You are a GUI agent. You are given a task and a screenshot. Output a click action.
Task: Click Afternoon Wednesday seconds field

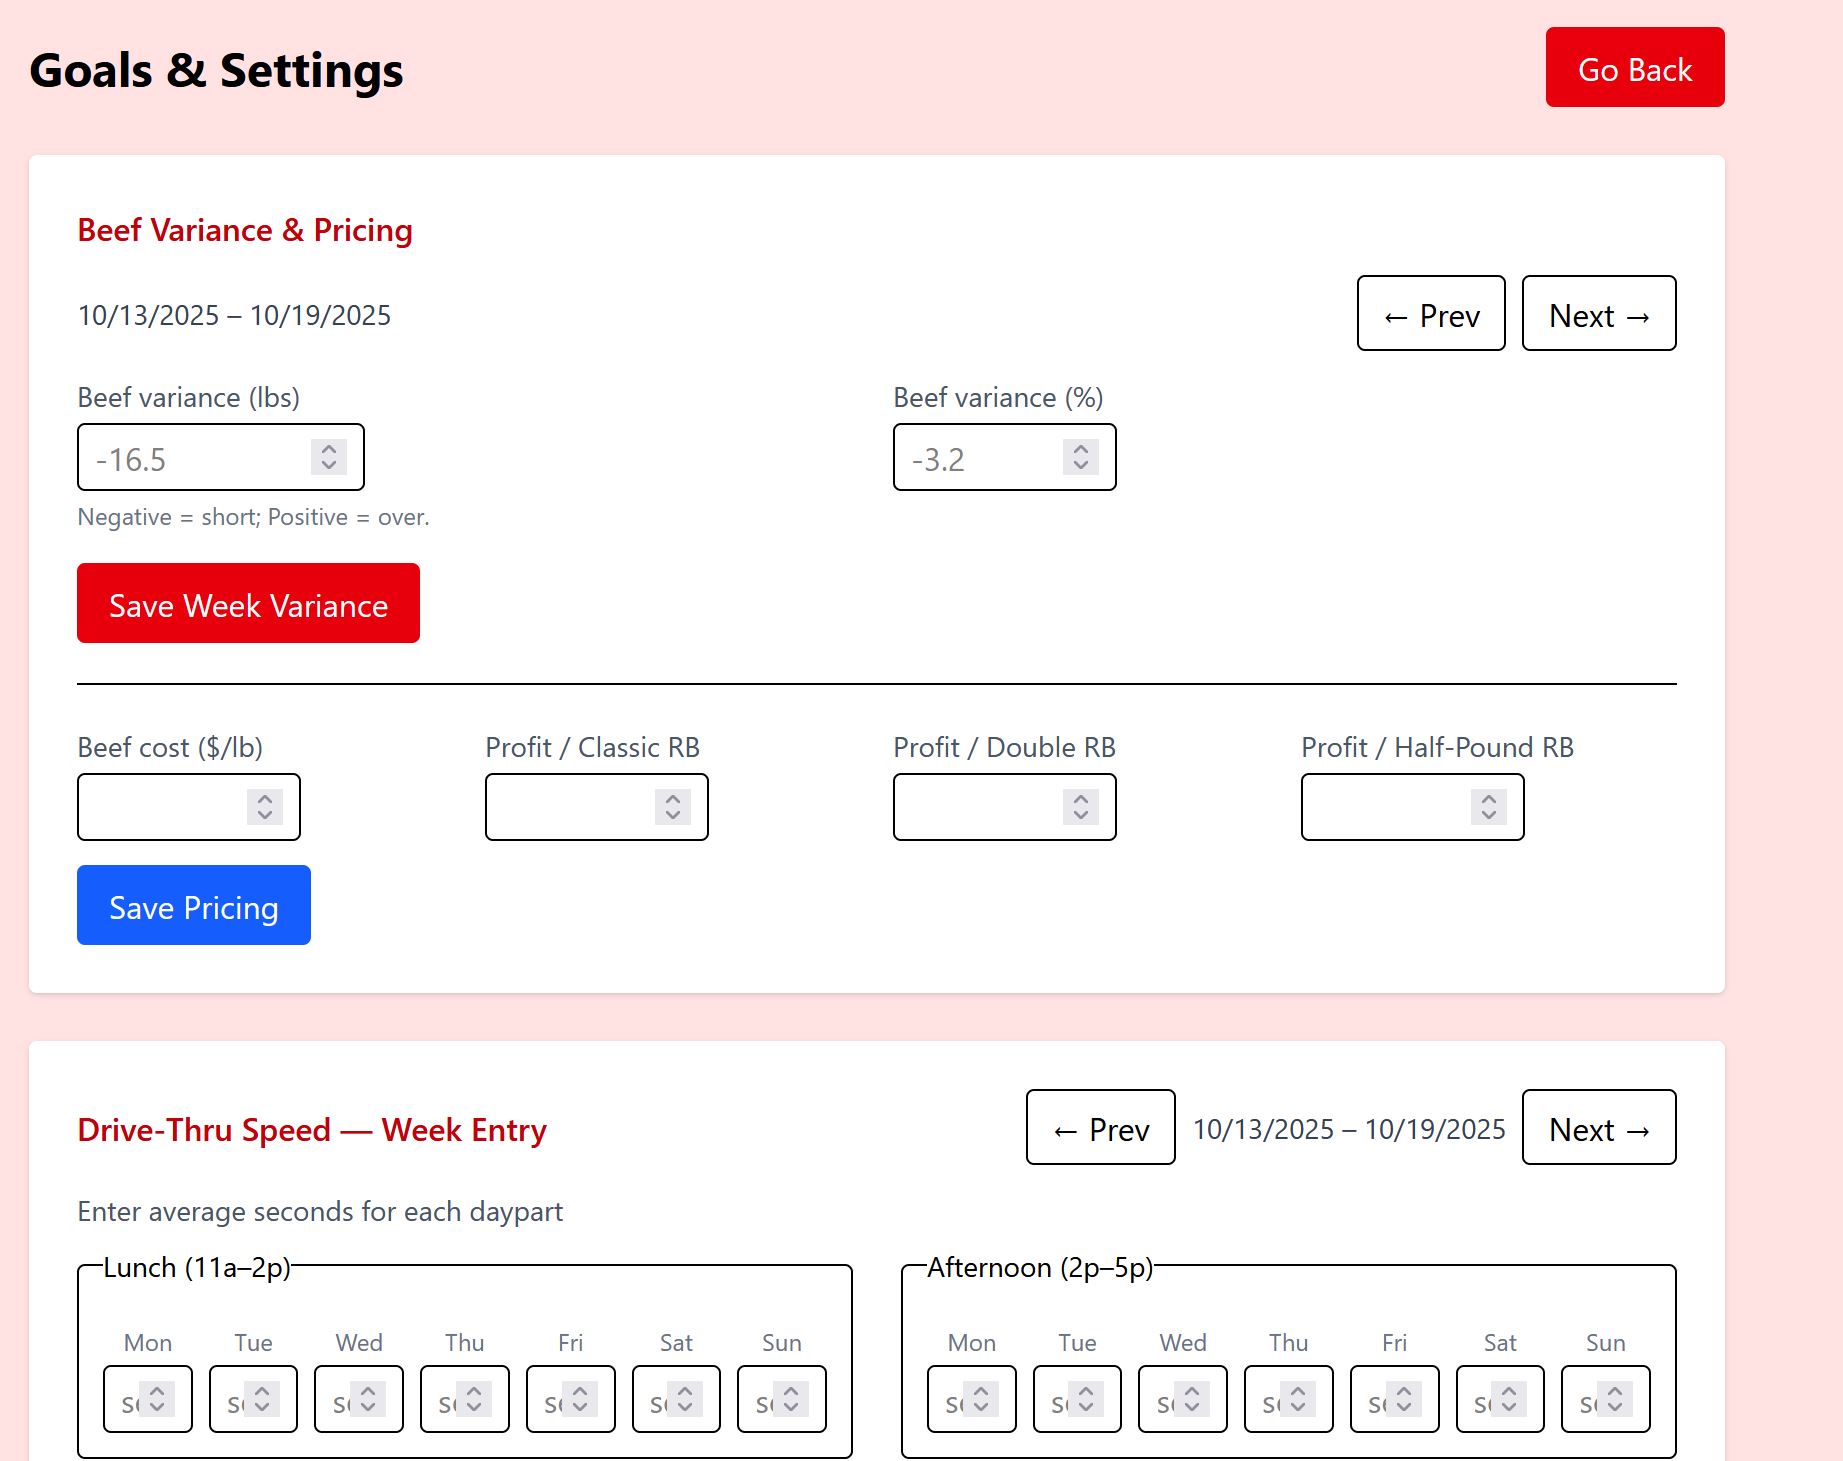tap(1183, 1399)
